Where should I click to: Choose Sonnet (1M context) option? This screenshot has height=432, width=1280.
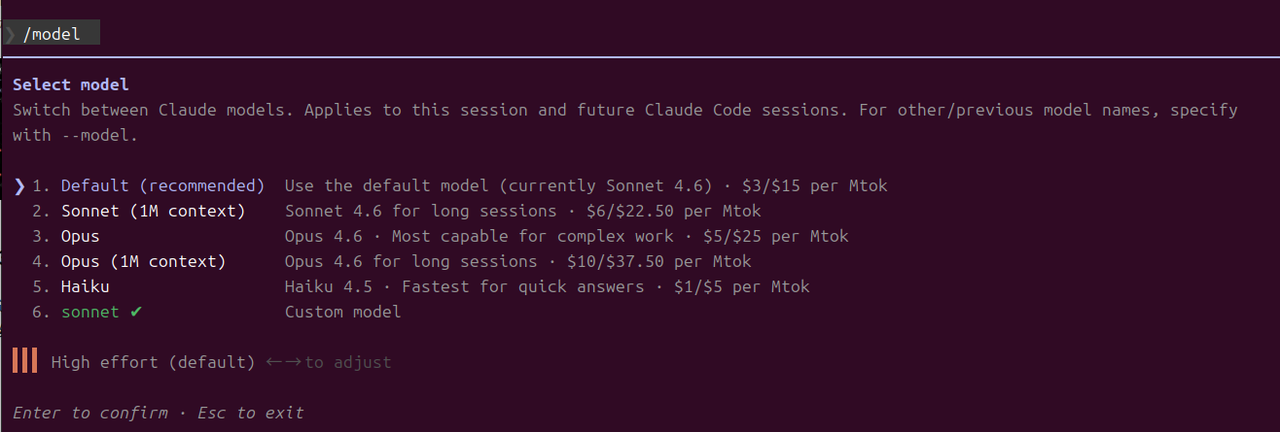coord(152,211)
